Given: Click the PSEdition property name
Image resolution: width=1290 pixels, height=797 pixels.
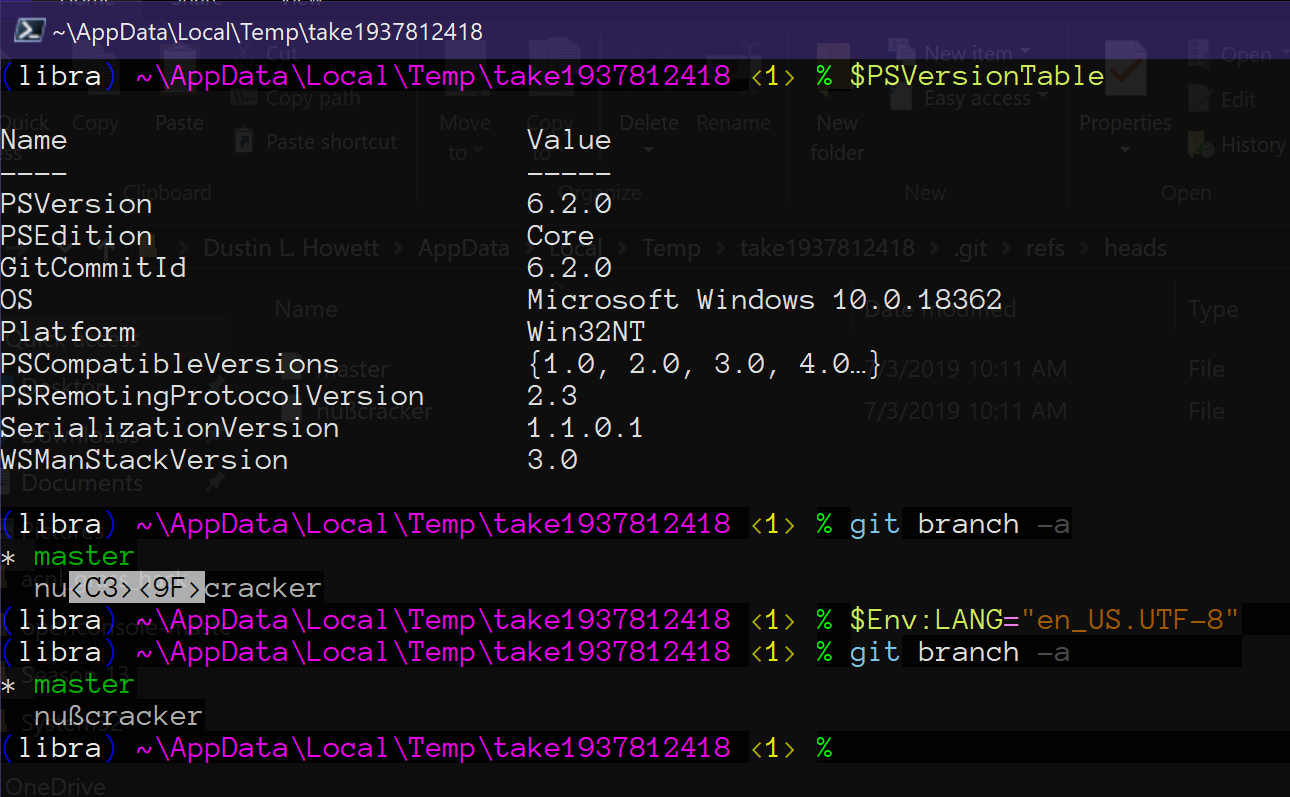Looking at the screenshot, I should click(76, 236).
